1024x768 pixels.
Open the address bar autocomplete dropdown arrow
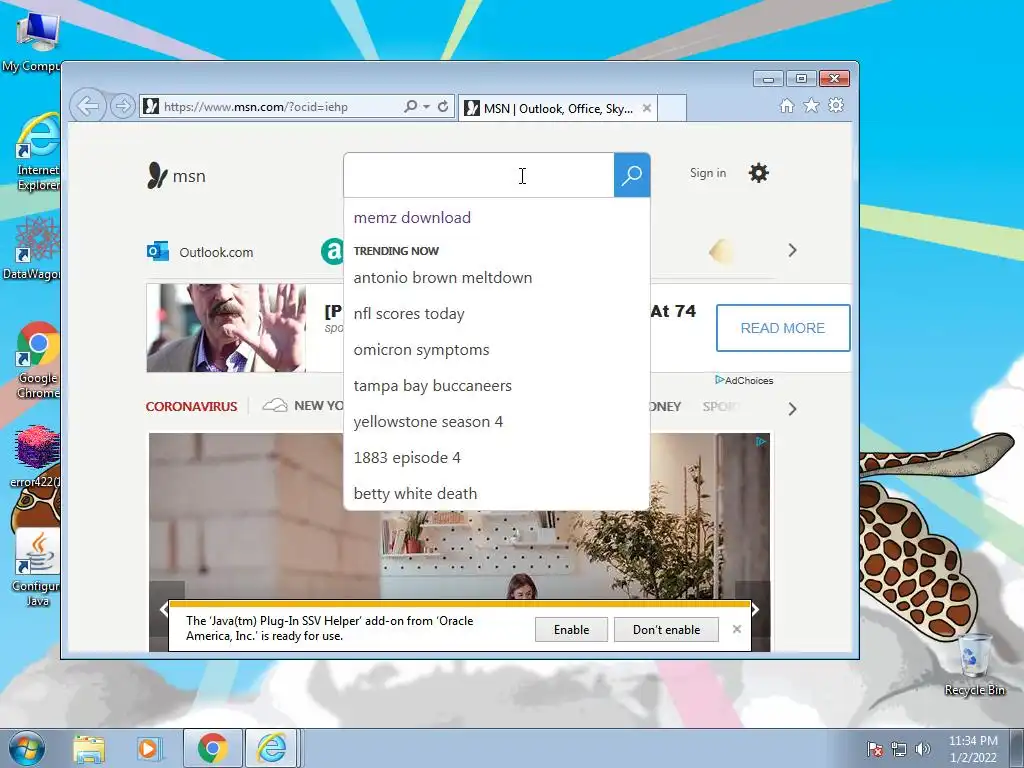(426, 106)
